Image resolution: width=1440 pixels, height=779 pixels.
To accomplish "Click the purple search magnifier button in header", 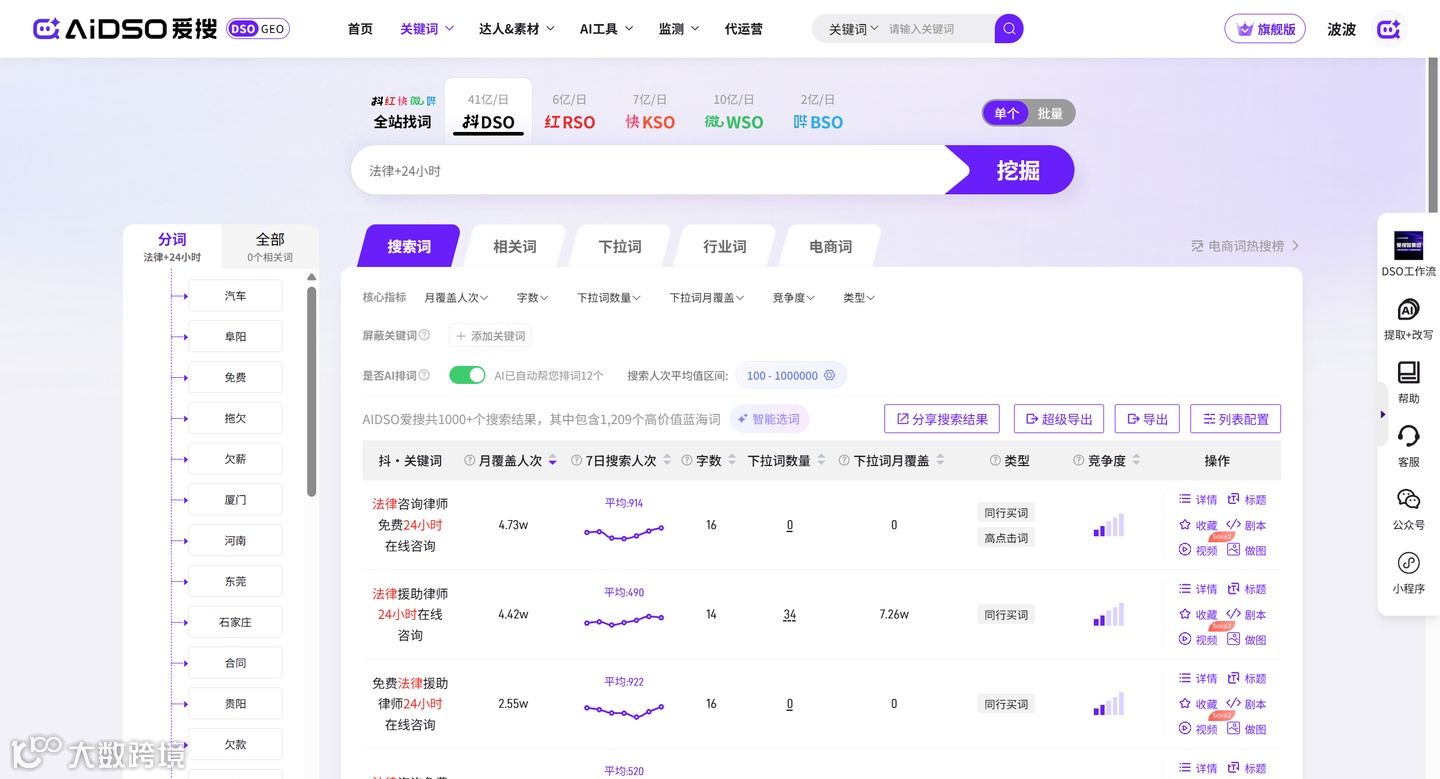I will (1009, 29).
